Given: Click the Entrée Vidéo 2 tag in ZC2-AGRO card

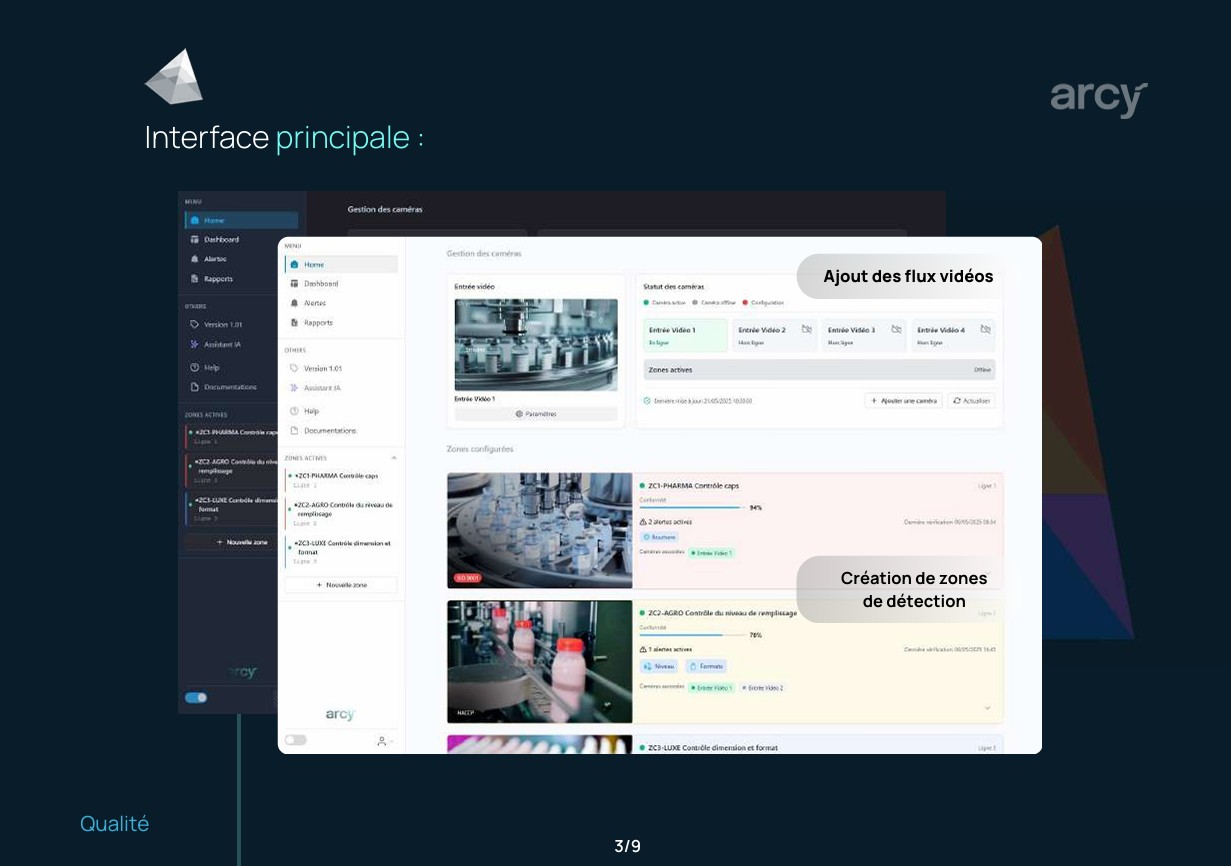Looking at the screenshot, I should point(765,688).
